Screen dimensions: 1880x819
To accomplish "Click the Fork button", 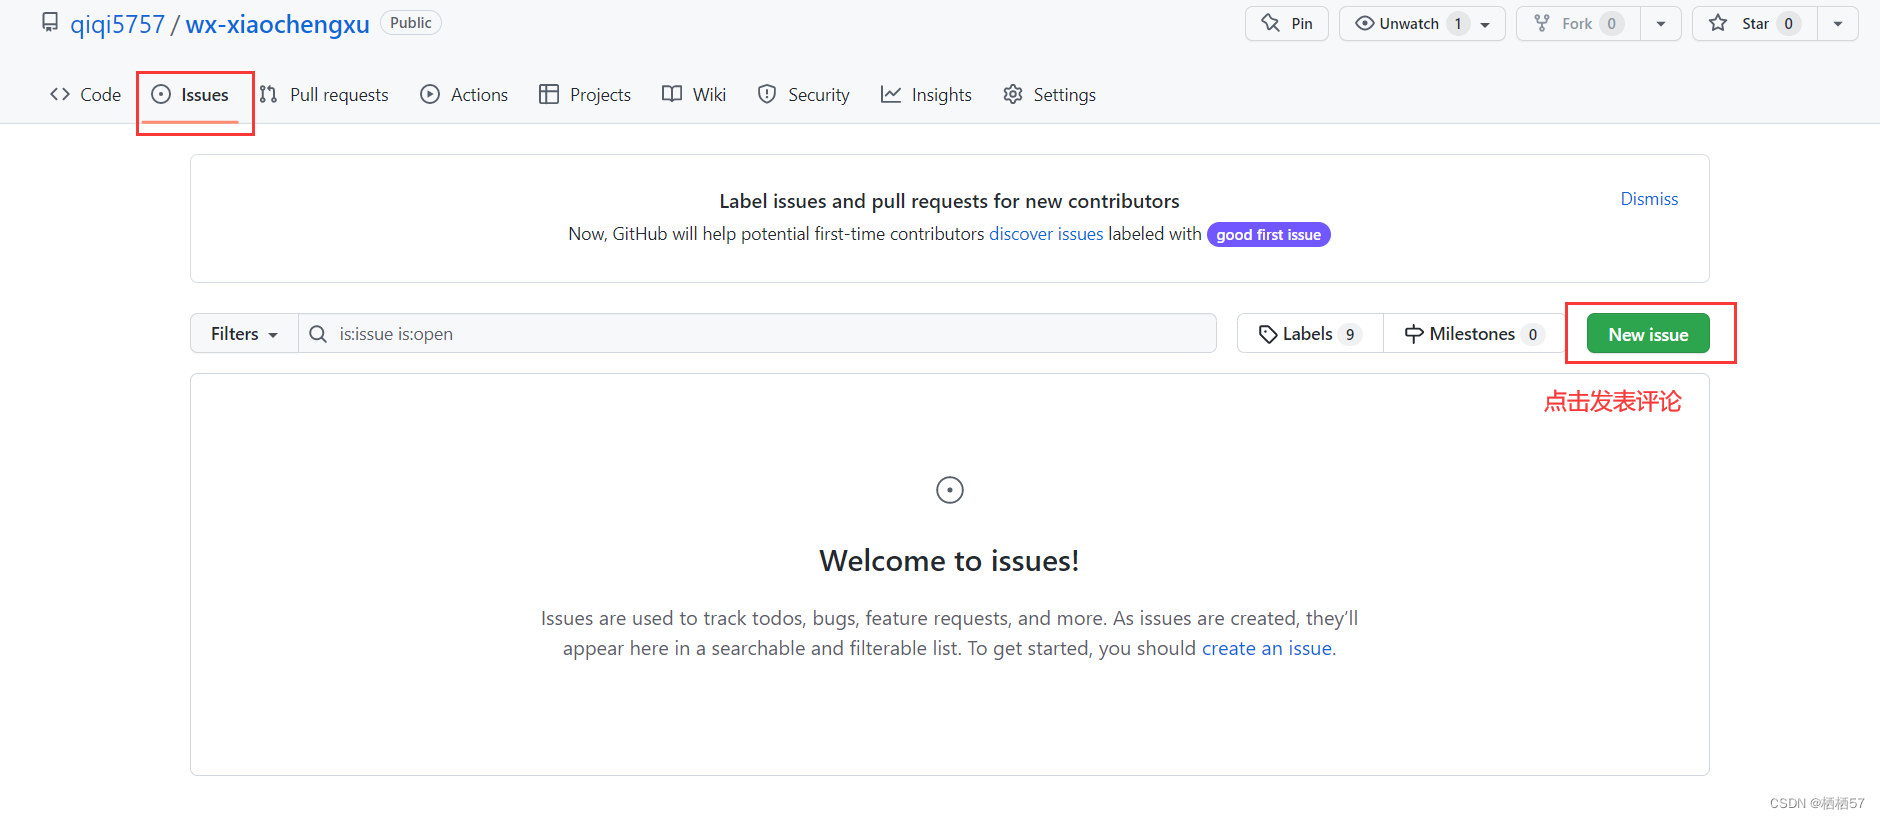I will click(1578, 23).
